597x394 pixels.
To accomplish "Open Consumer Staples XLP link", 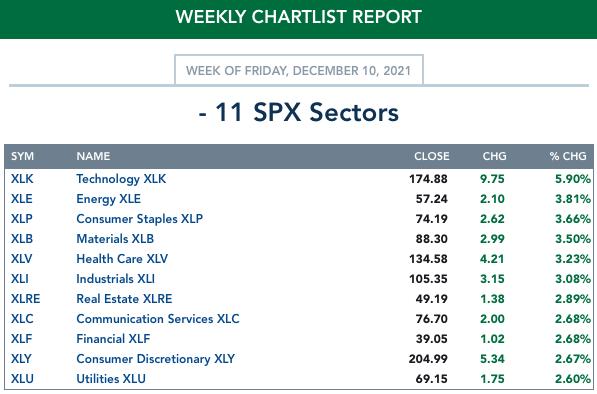I will pyautogui.click(x=139, y=219).
